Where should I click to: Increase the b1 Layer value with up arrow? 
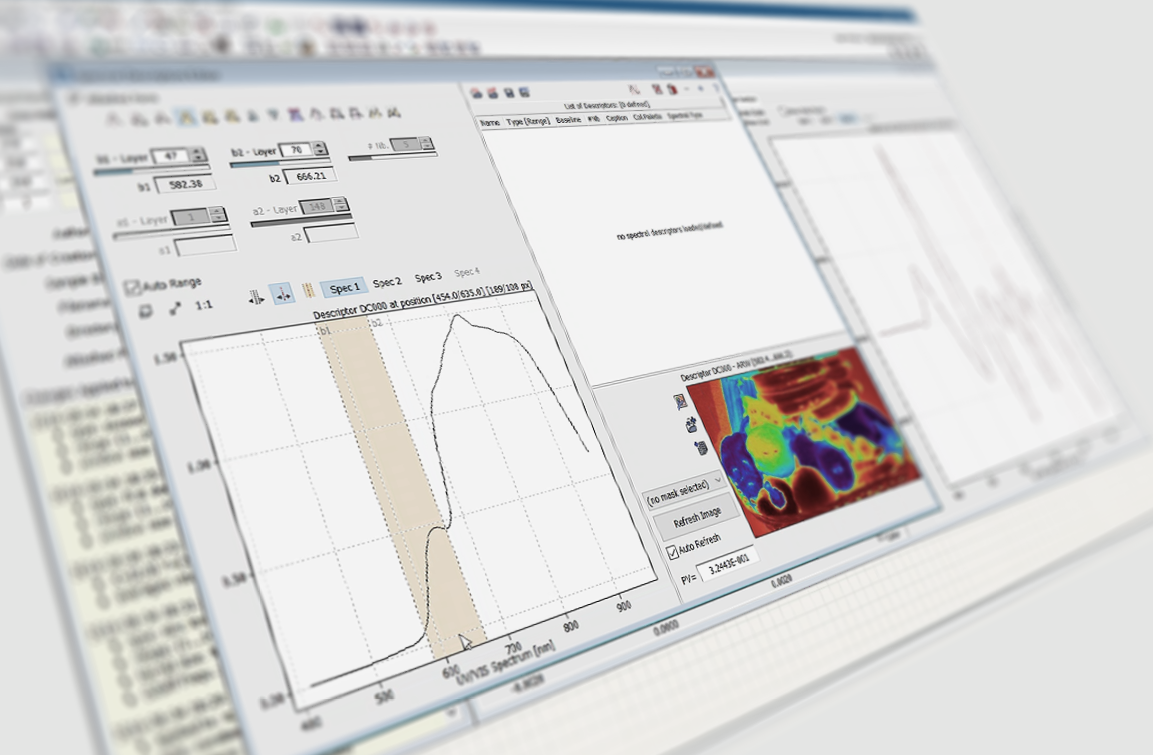pos(198,151)
